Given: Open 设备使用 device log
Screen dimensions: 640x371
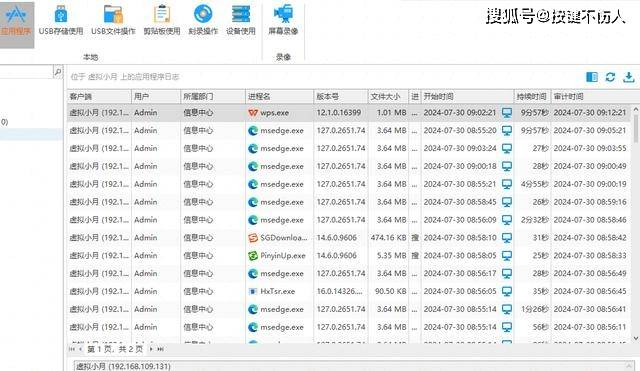Looking at the screenshot, I should pyautogui.click(x=240, y=20).
